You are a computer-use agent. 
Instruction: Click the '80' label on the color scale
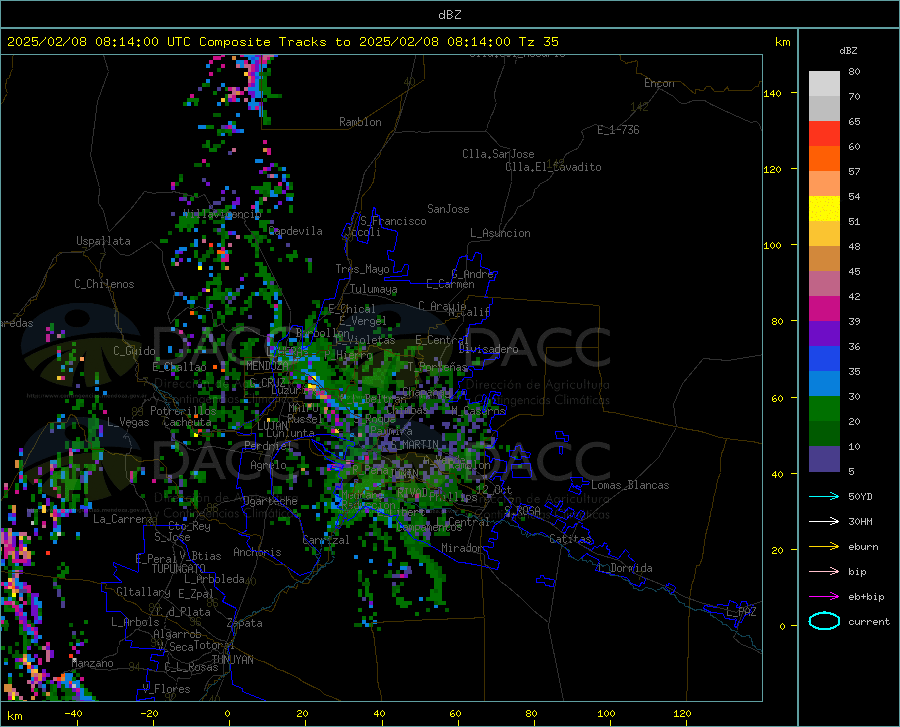[x=854, y=72]
